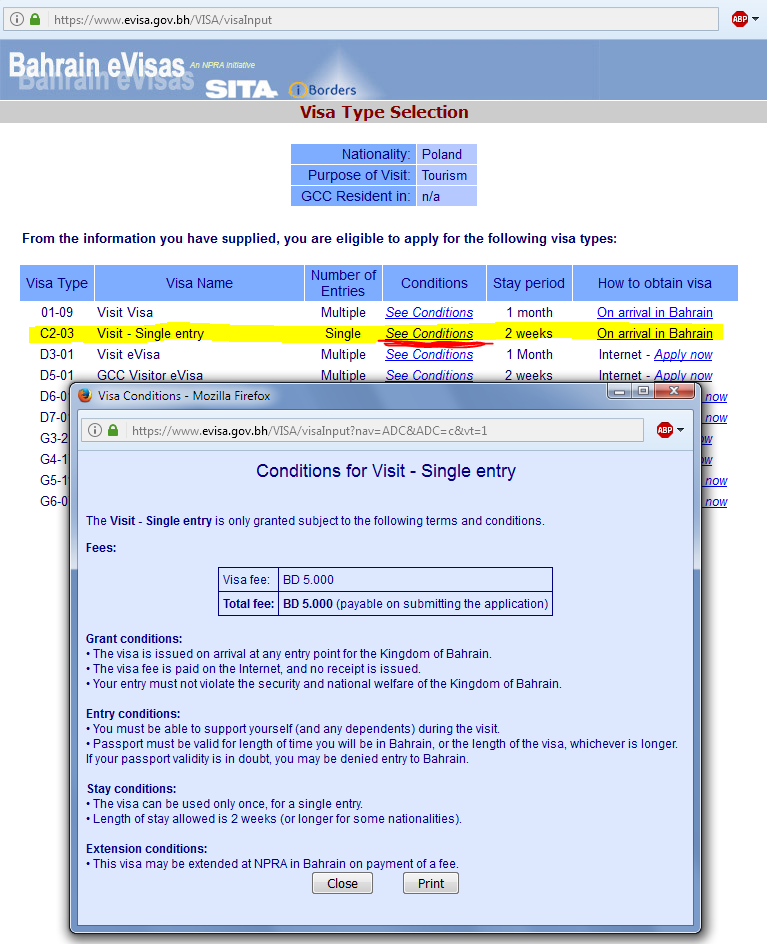The image size is (767, 944).
Task: Click Apply now for Visit eVisa D3-01
Action: coord(683,355)
